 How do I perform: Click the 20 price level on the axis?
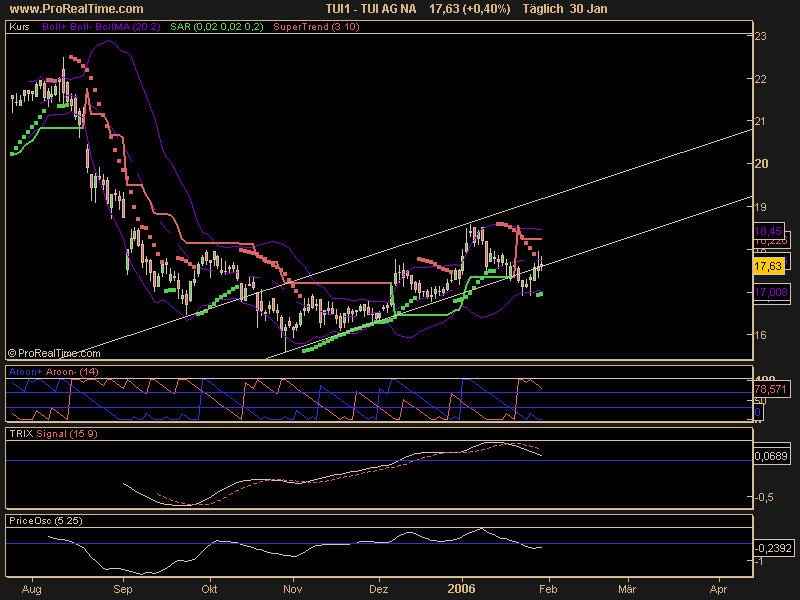[x=760, y=164]
